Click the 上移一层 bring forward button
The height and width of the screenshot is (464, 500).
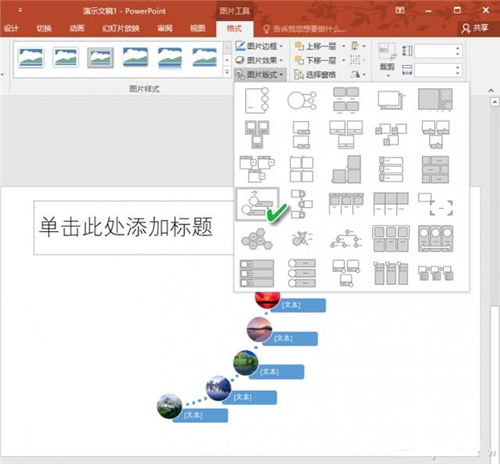coord(316,46)
